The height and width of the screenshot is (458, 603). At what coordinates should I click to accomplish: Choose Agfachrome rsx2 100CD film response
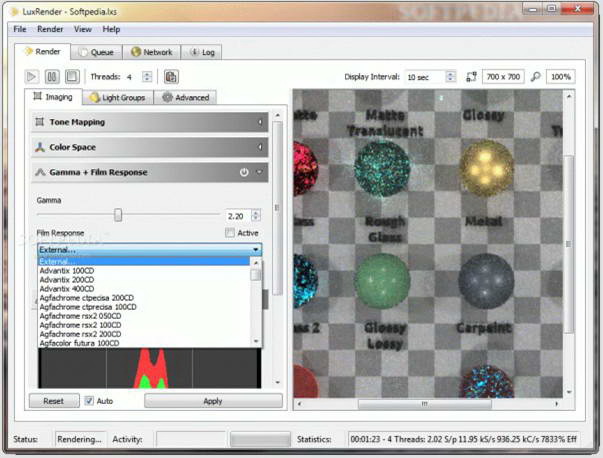click(80, 325)
